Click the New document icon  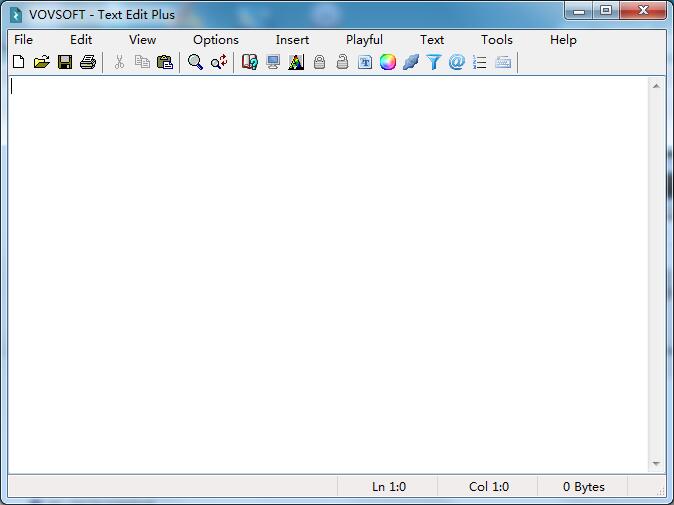(x=19, y=62)
